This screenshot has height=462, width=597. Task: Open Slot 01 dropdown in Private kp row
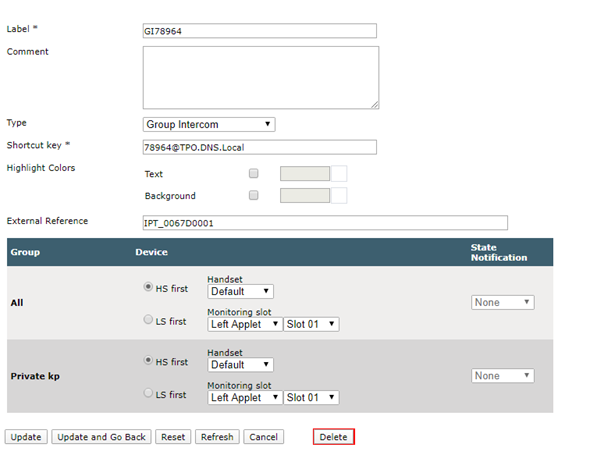311,398
